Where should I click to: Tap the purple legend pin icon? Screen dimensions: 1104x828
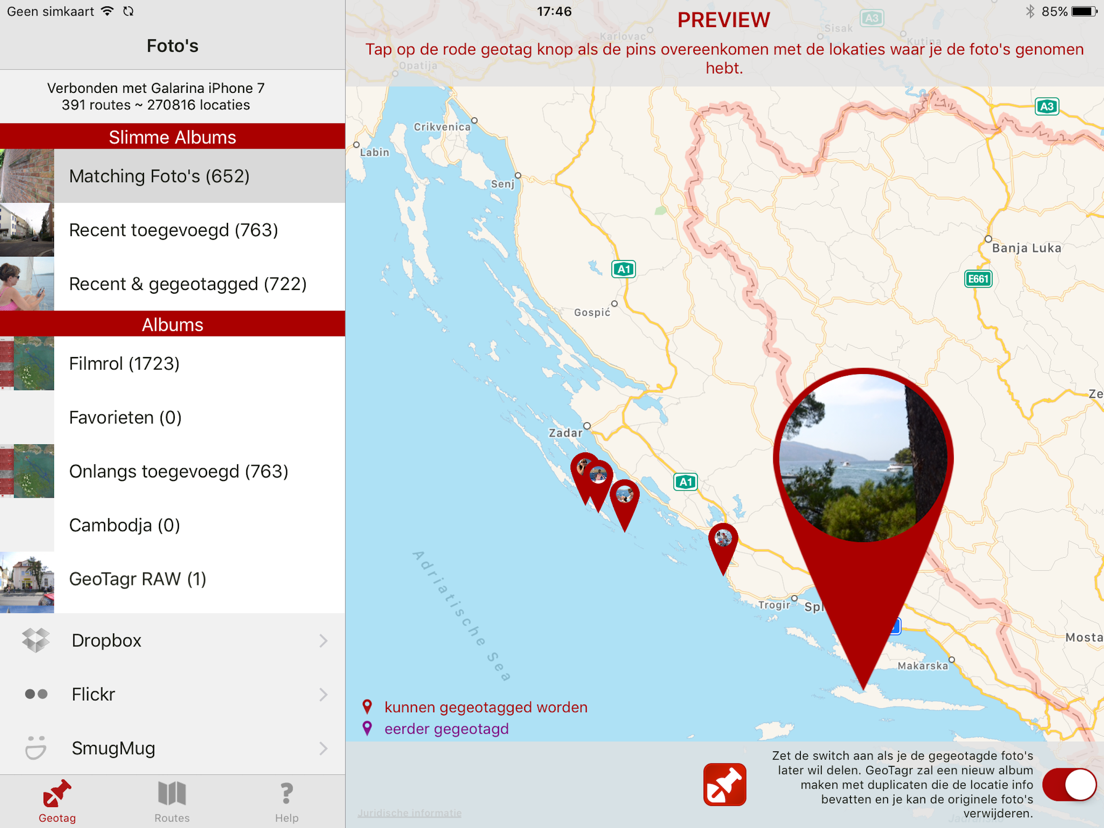367,729
